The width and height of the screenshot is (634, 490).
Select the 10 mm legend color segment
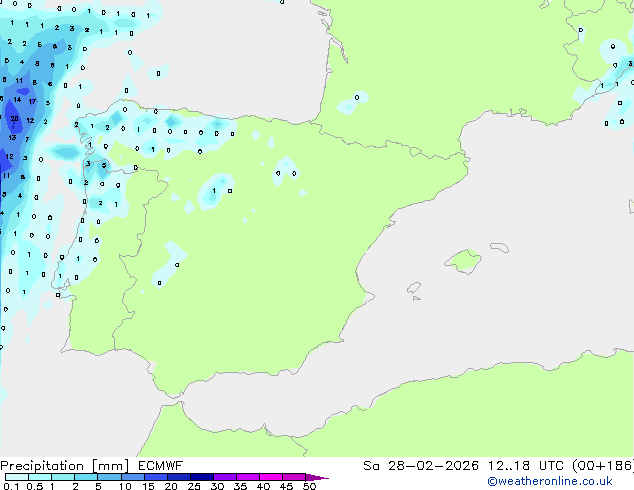pos(134,478)
